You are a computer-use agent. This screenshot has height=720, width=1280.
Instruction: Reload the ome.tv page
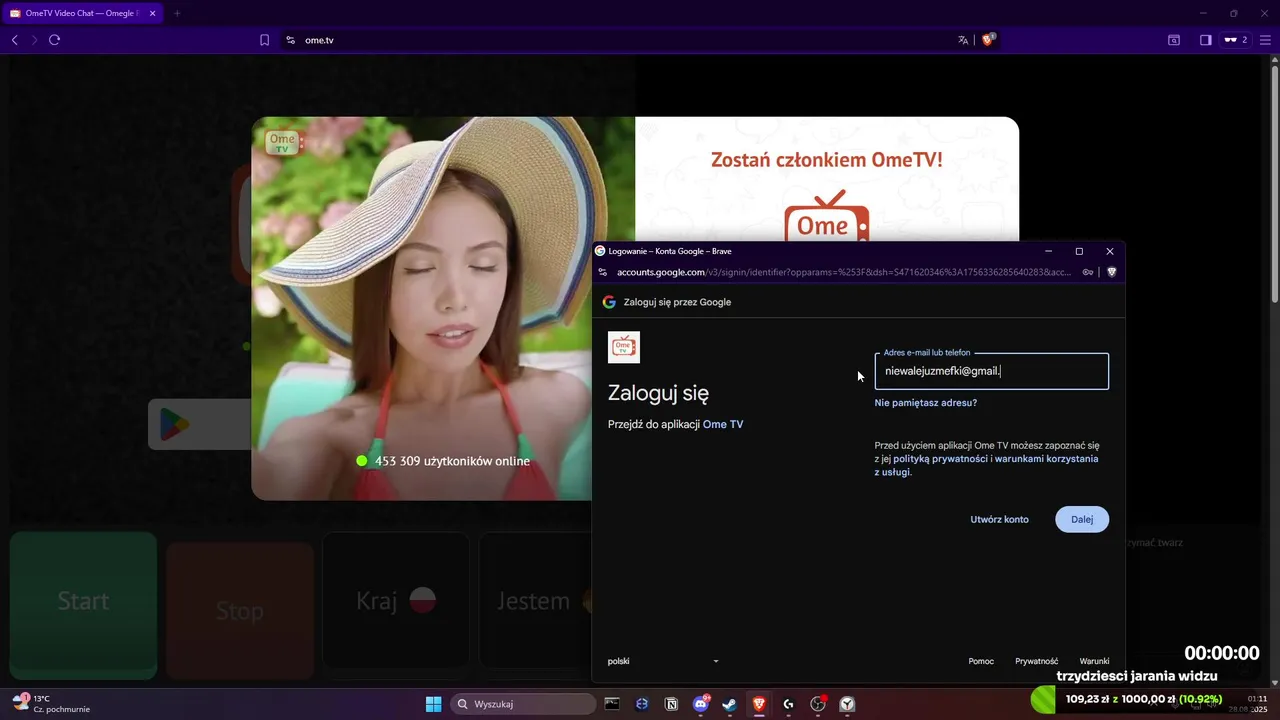pos(55,40)
